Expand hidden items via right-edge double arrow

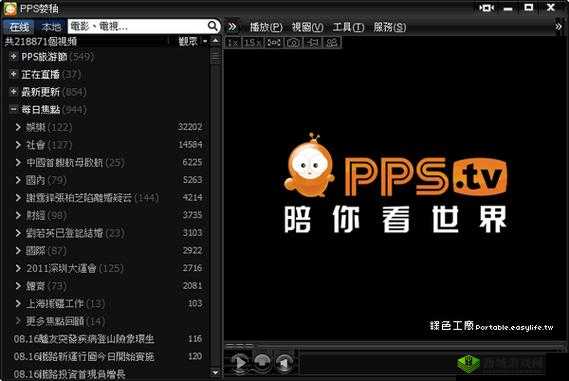(558, 26)
